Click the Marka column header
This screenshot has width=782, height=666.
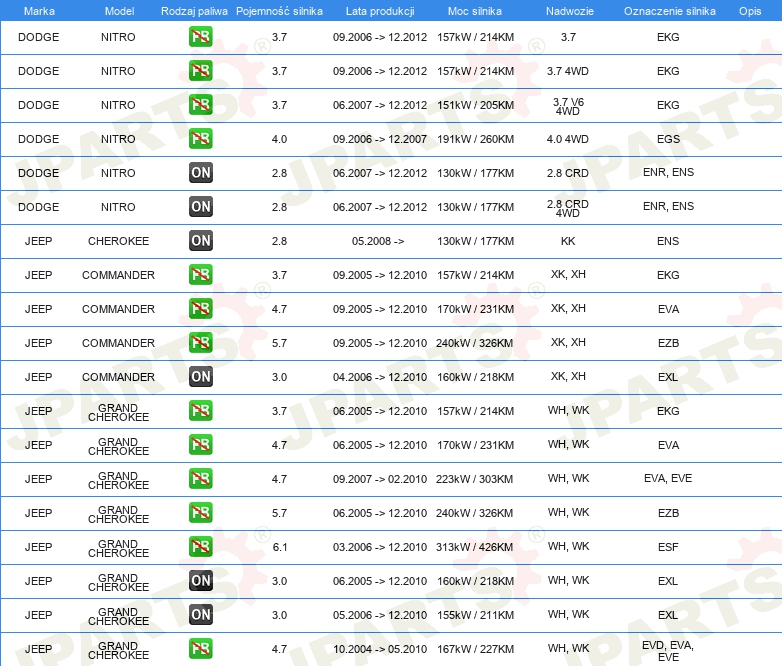pos(39,11)
